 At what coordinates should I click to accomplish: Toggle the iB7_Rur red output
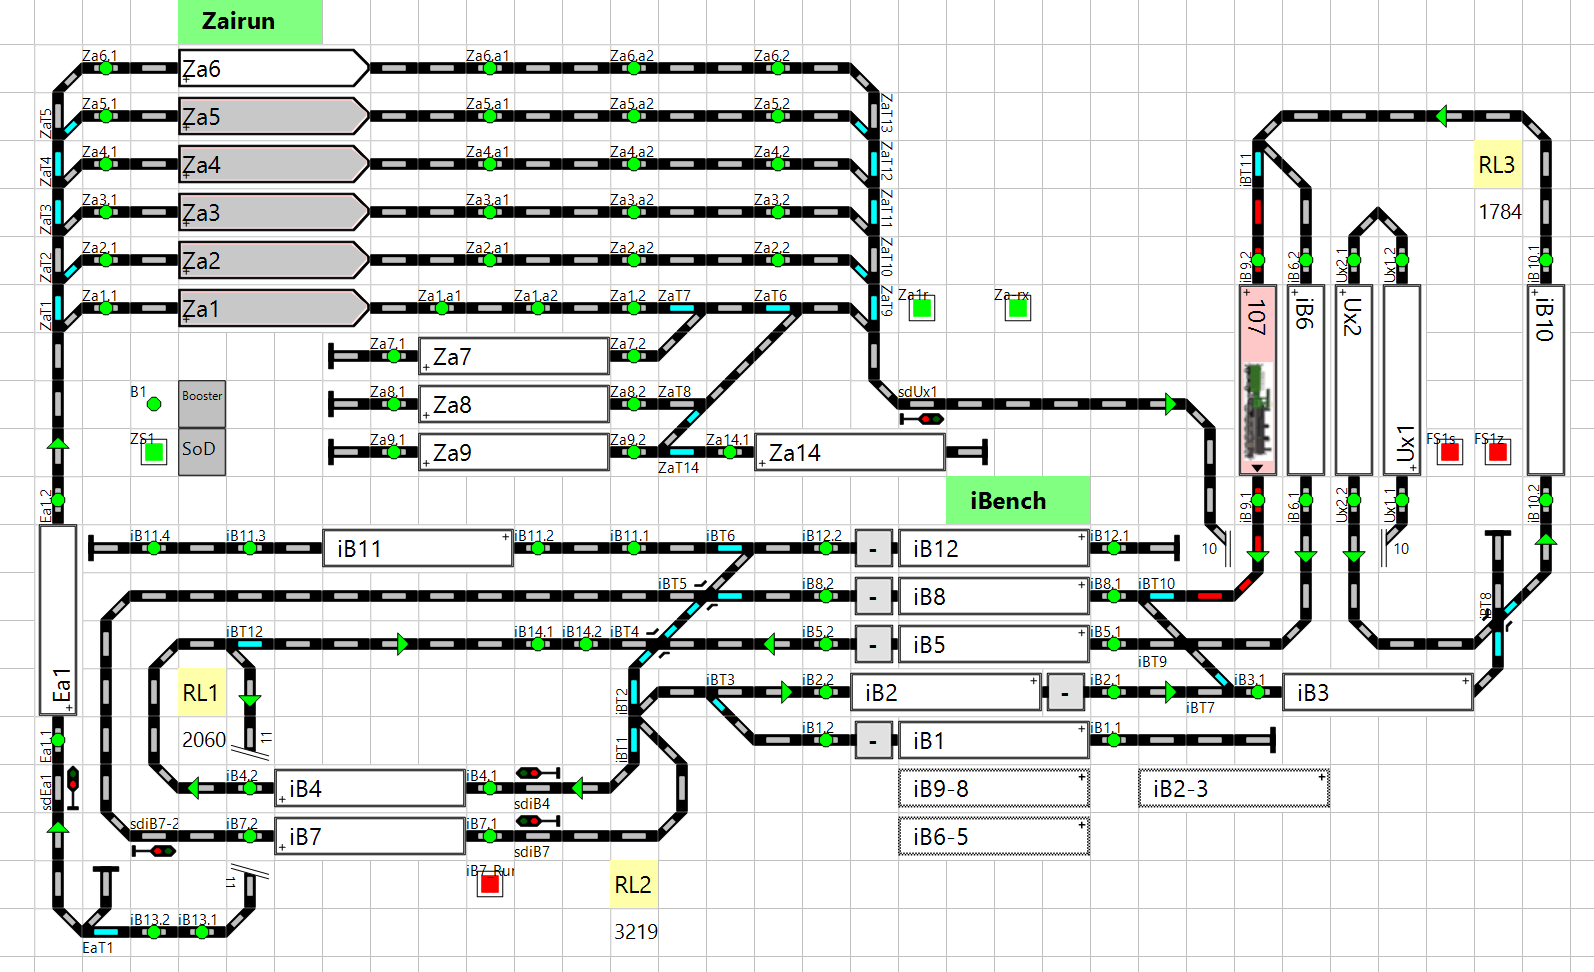tap(489, 884)
